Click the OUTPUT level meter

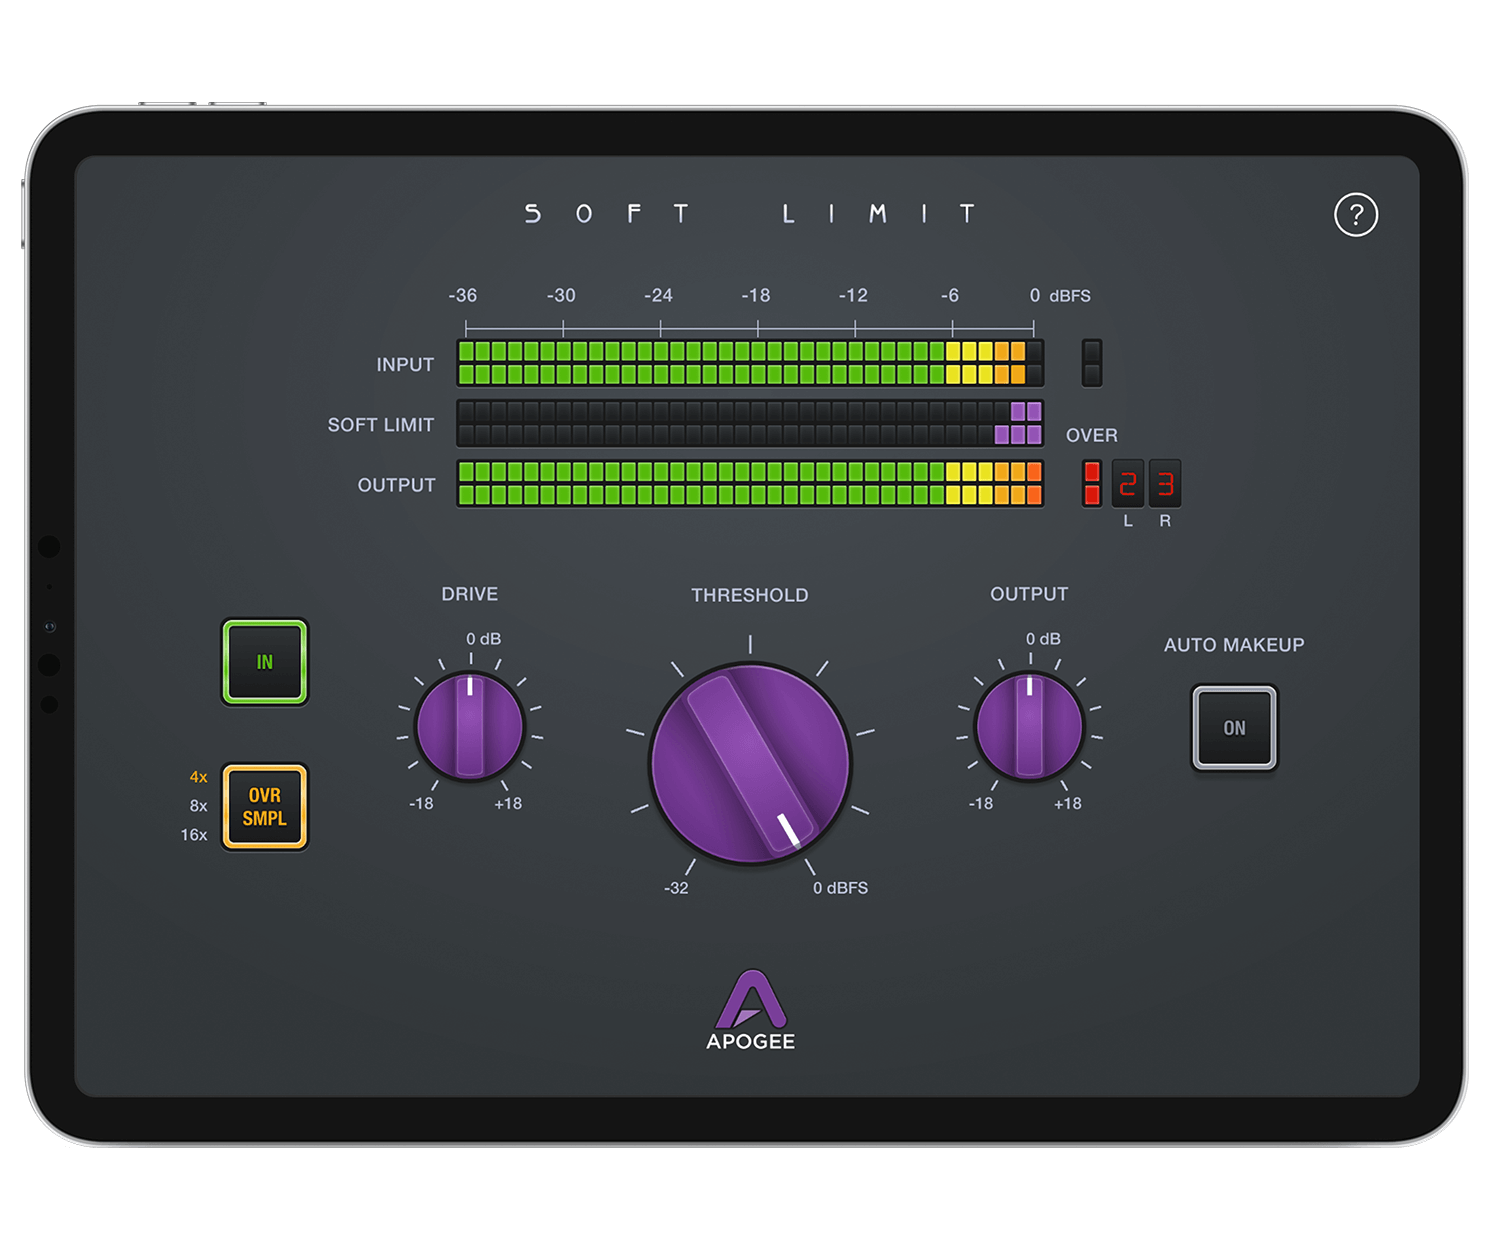(x=750, y=483)
